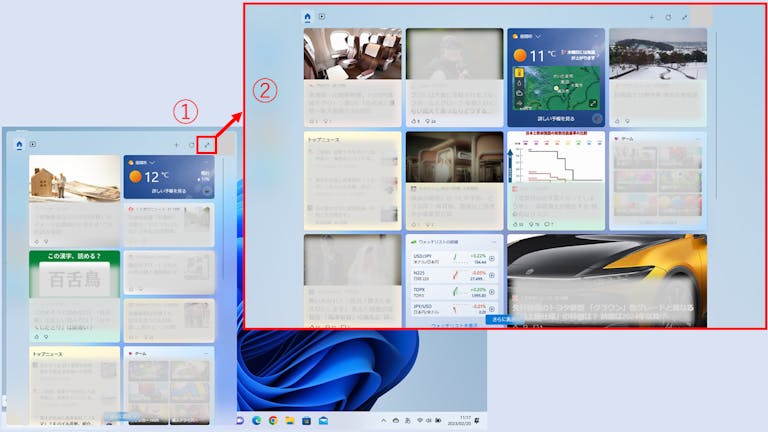Select wind layer on weather map
Screen dimensions: 768x432
tap(519, 103)
